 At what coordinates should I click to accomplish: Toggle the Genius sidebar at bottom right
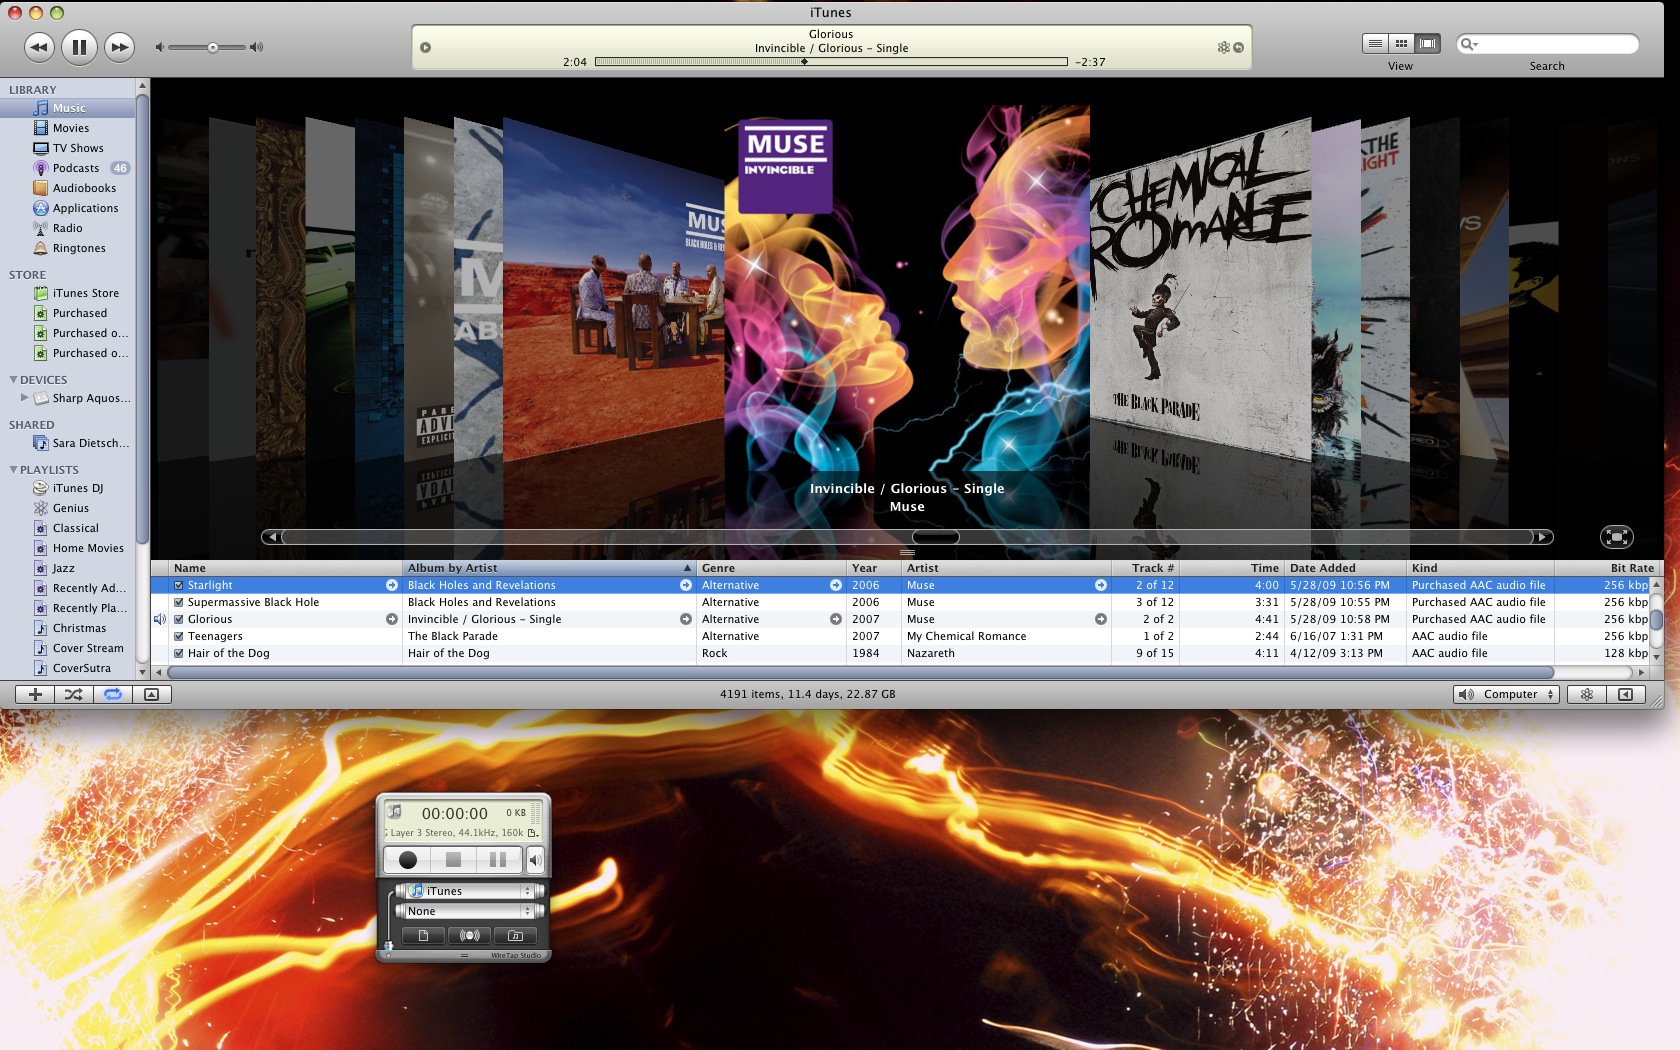[1626, 694]
